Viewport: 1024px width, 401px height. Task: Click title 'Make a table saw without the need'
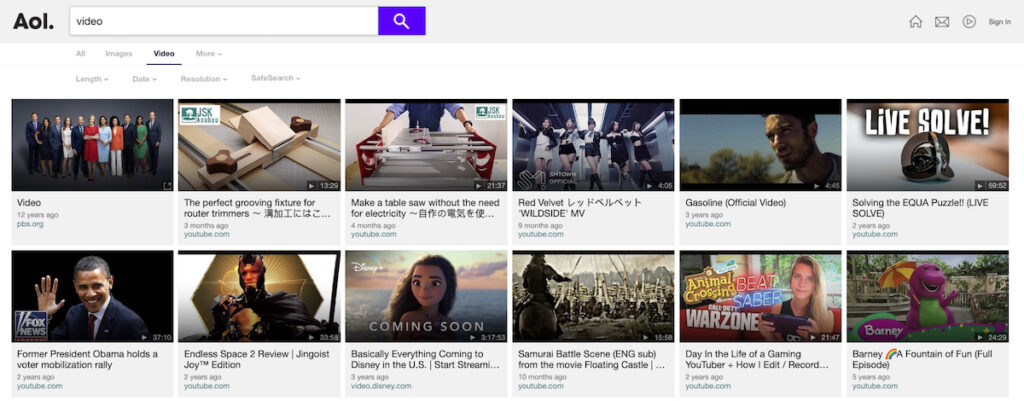425,208
